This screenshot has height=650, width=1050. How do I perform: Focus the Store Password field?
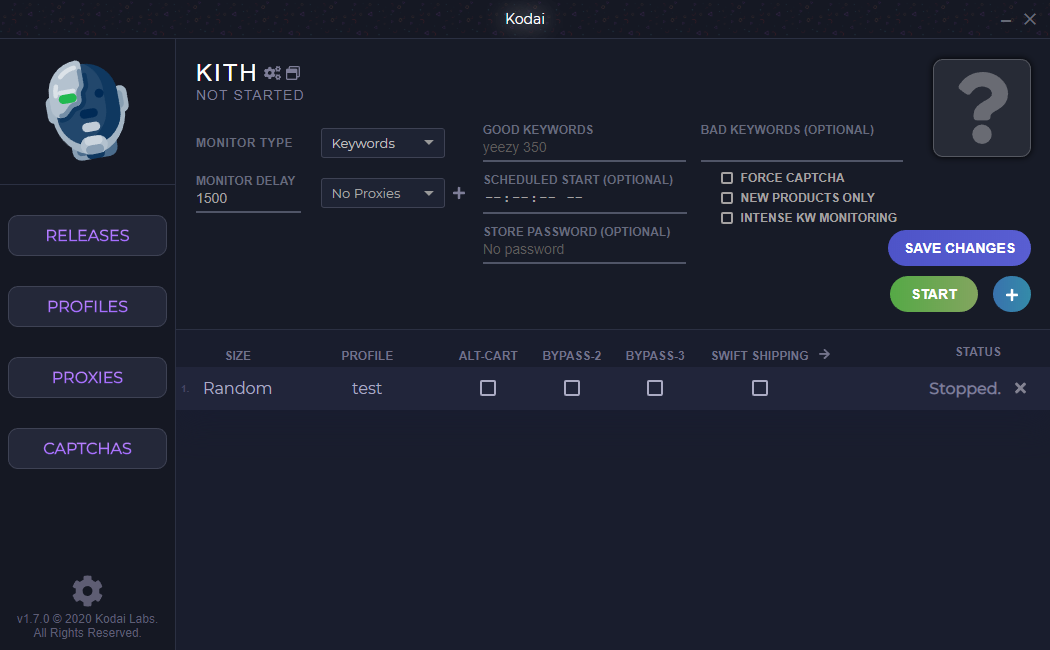click(584, 250)
